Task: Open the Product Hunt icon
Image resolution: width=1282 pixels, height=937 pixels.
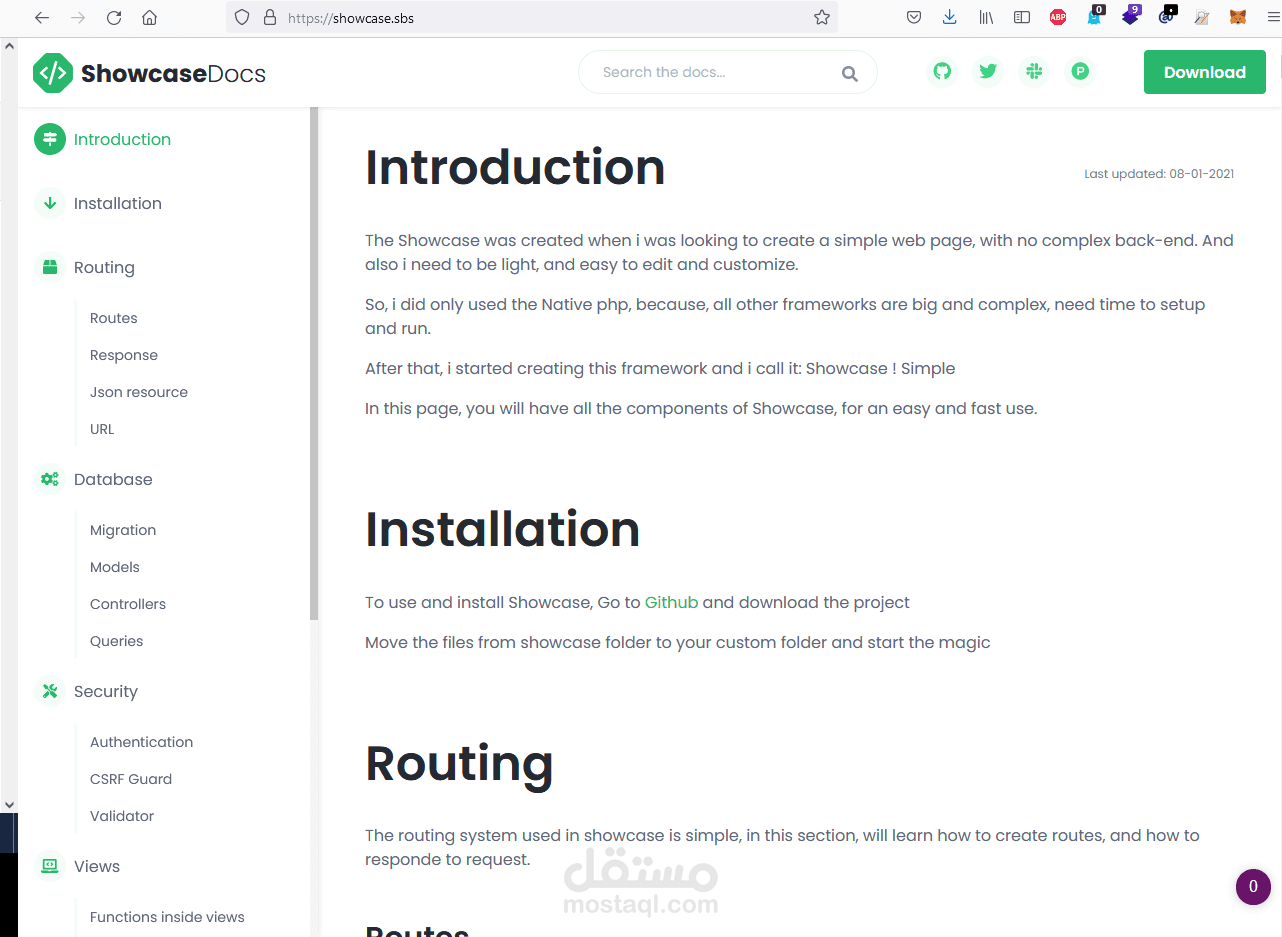Action: pyautogui.click(x=1080, y=71)
